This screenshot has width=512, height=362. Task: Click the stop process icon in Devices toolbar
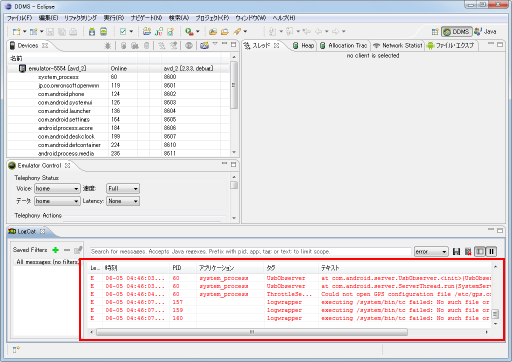tap(189, 46)
